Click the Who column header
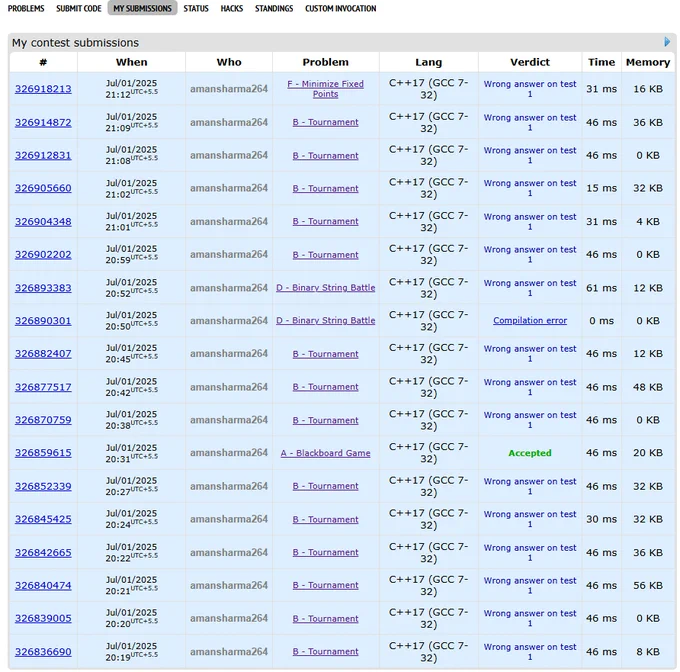 [229, 62]
